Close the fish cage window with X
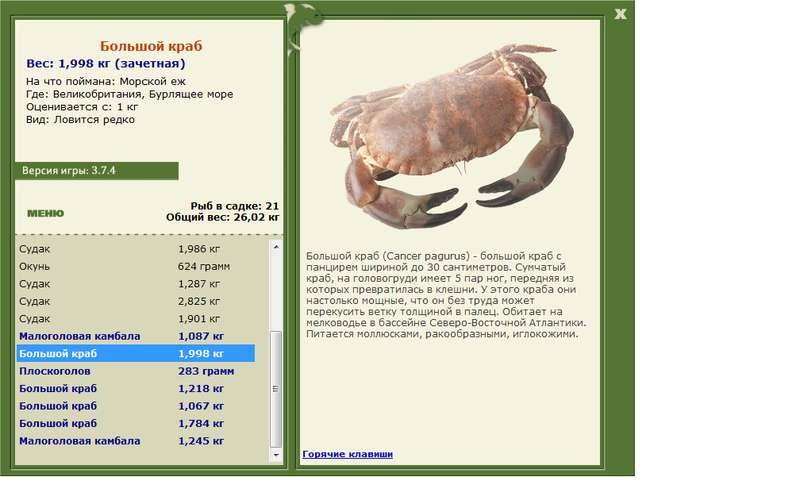Viewport: 800px width, 500px height. point(620,14)
